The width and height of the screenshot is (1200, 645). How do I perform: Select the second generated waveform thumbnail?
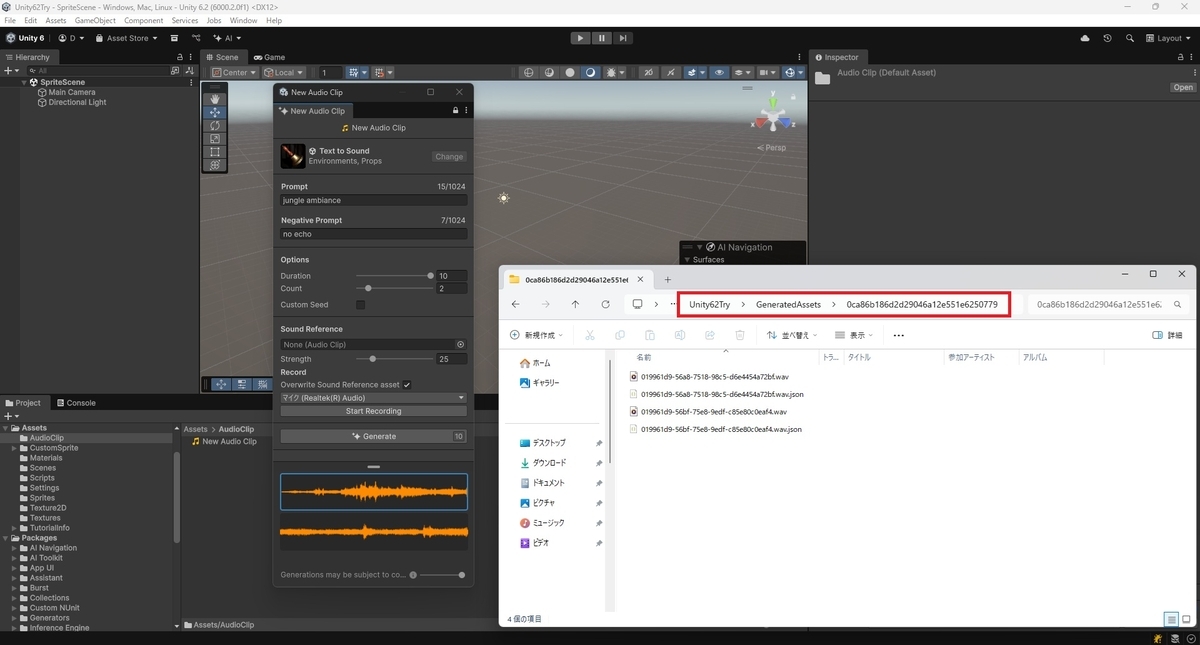(373, 531)
